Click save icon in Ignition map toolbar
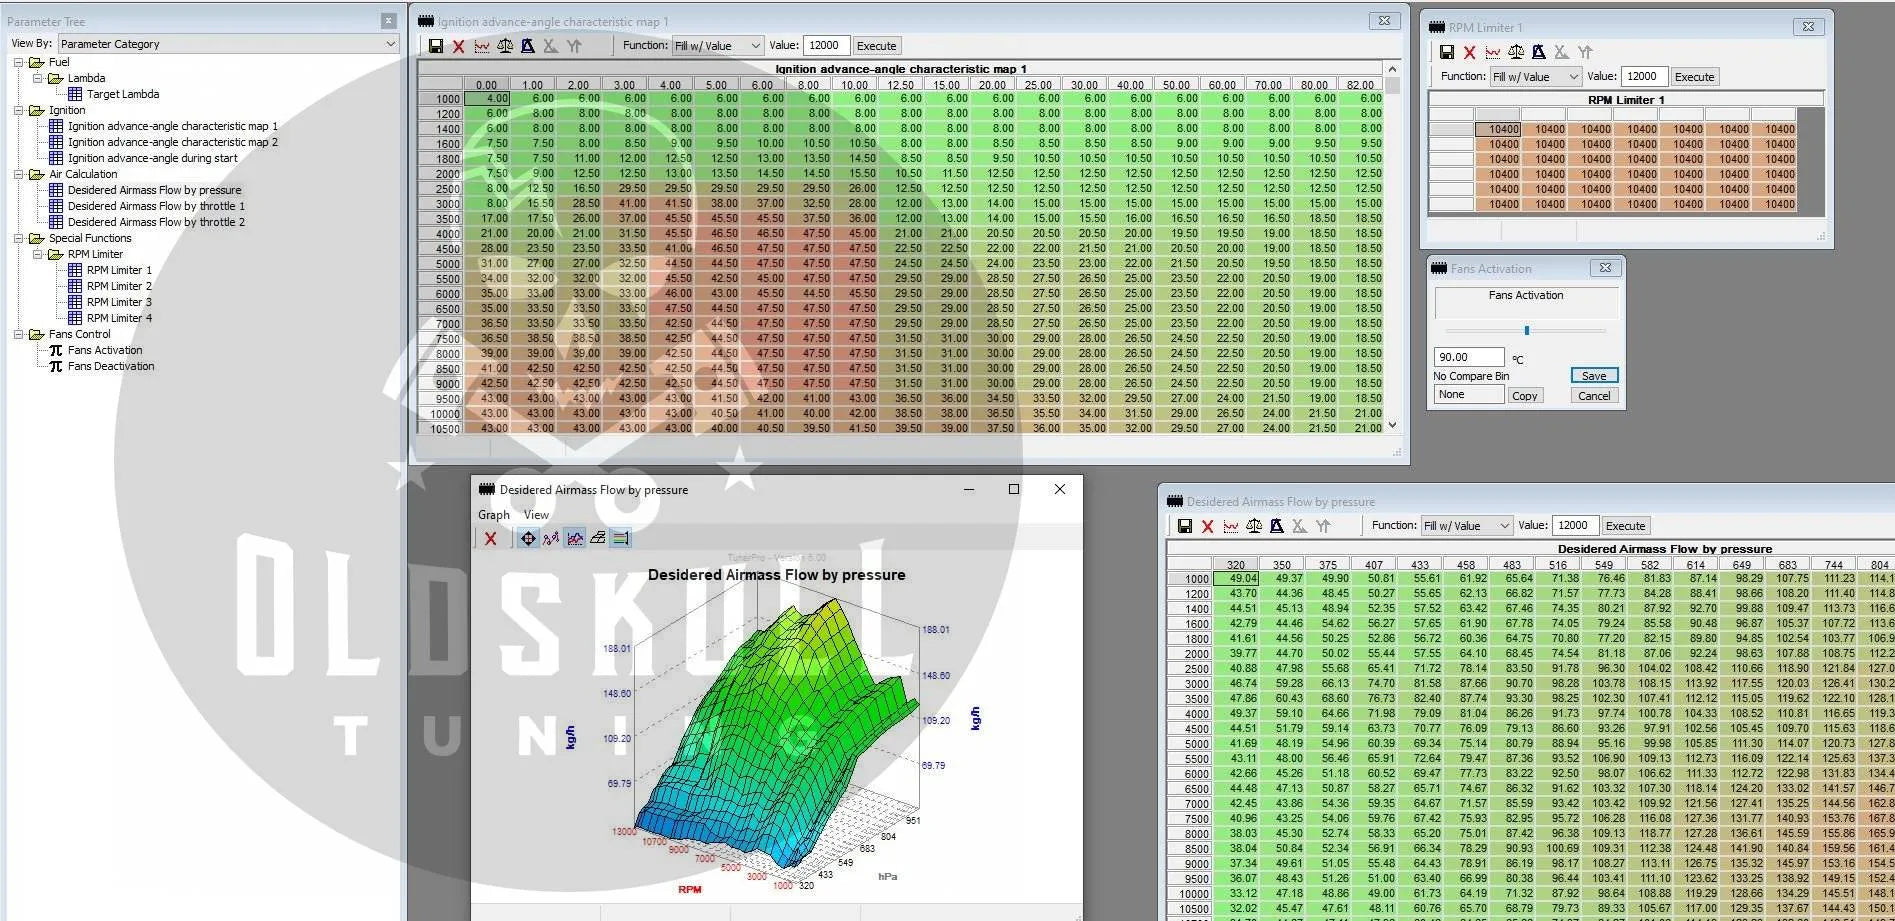Viewport: 1895px width, 921px height. click(436, 46)
